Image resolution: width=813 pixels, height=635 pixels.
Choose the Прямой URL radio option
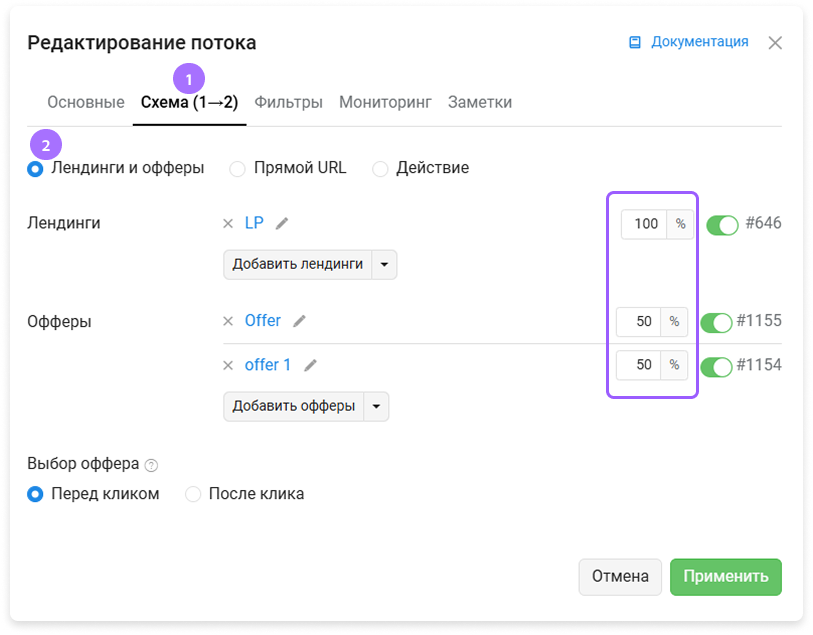237,169
